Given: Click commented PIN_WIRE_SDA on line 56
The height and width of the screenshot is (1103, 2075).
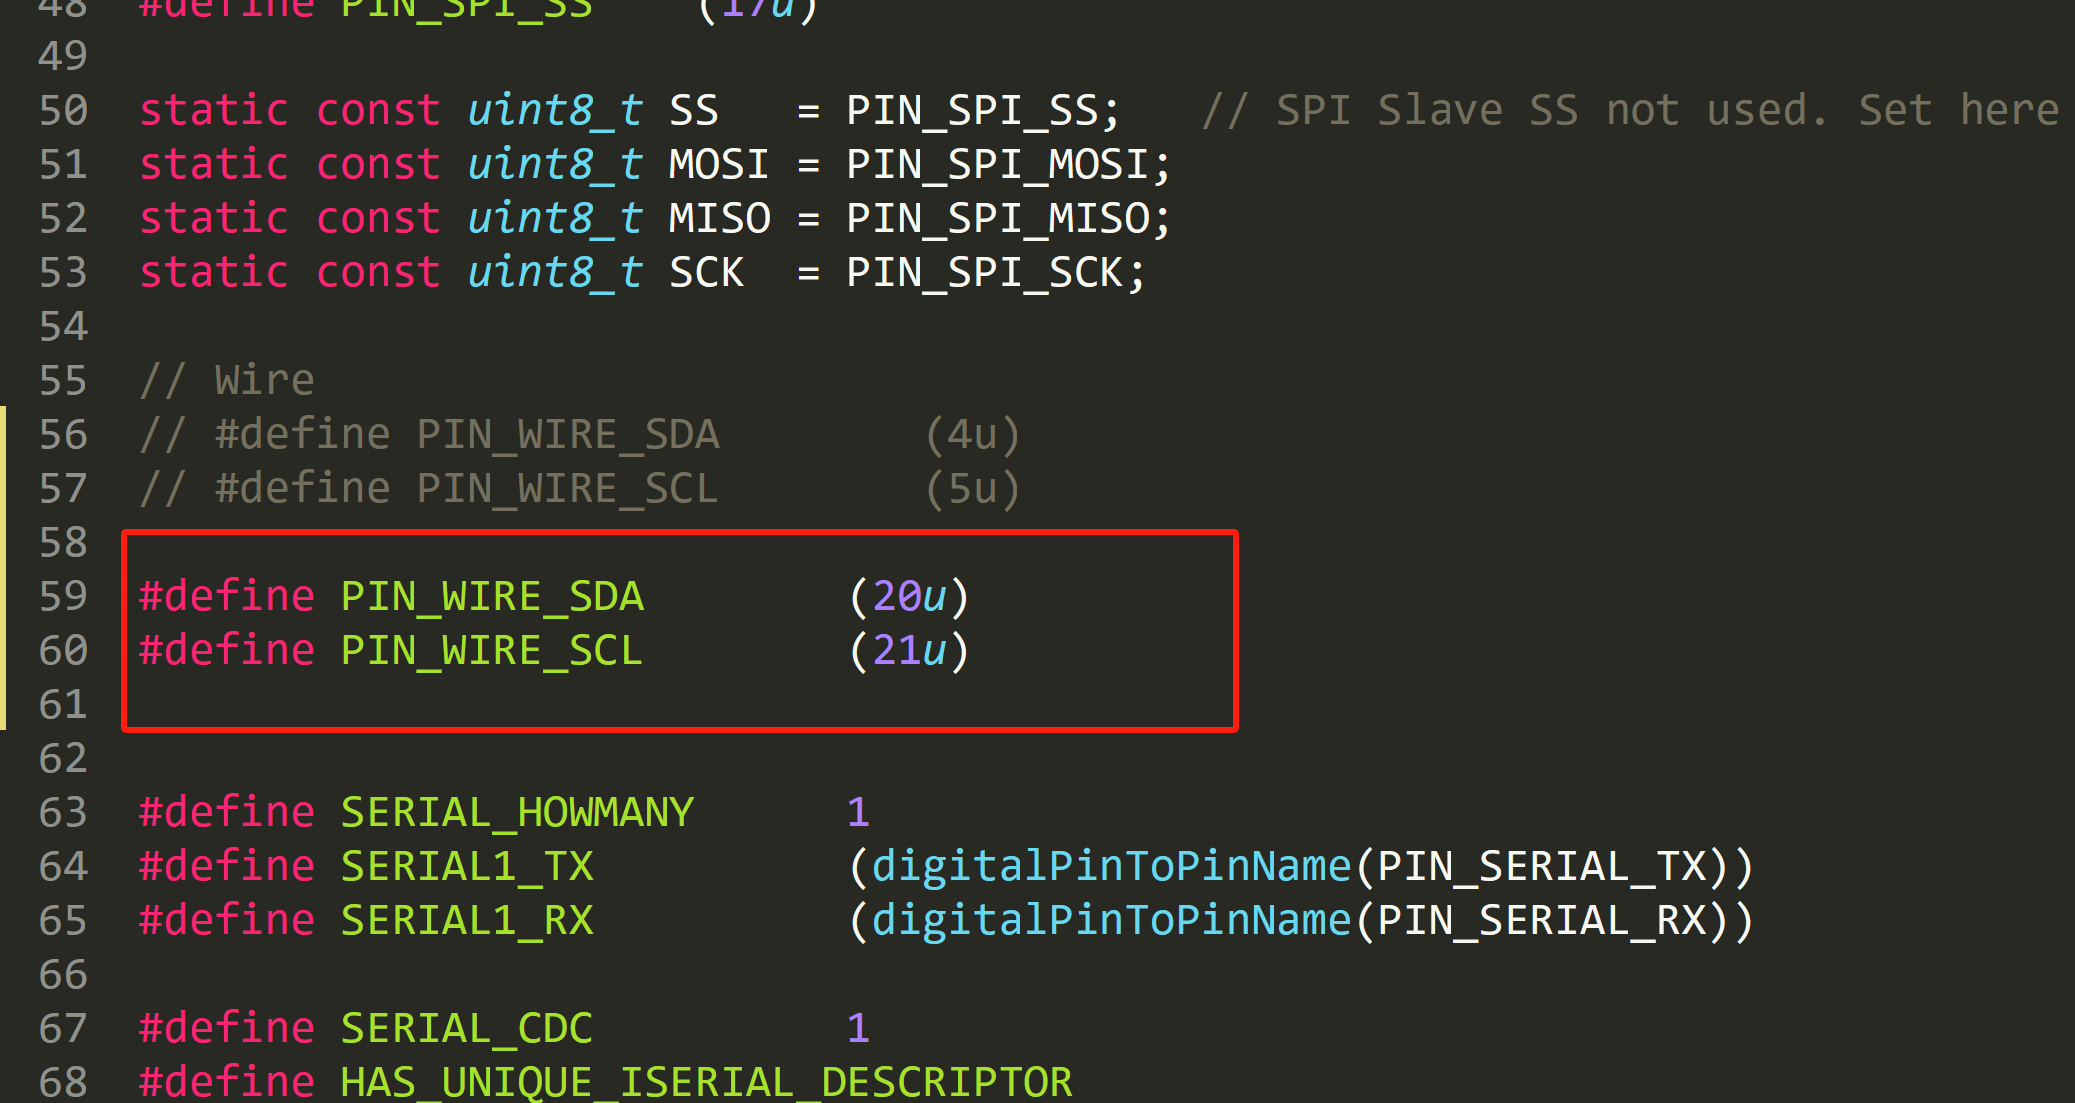Looking at the screenshot, I should 567,434.
